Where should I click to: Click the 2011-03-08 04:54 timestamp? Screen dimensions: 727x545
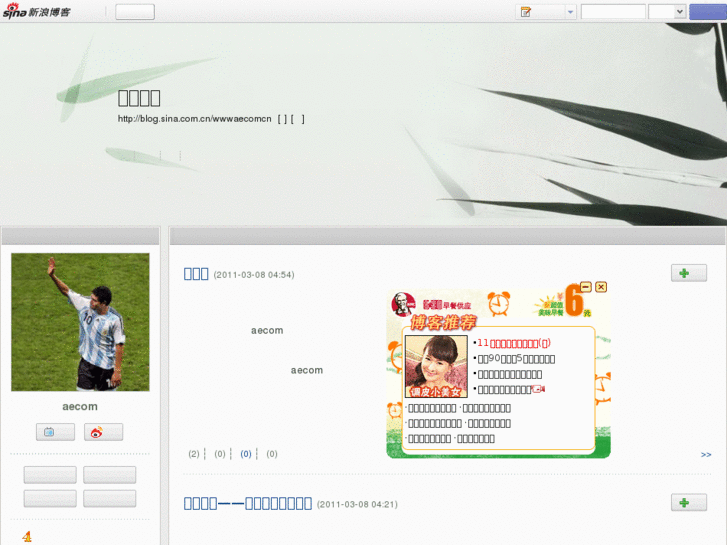tap(254, 275)
